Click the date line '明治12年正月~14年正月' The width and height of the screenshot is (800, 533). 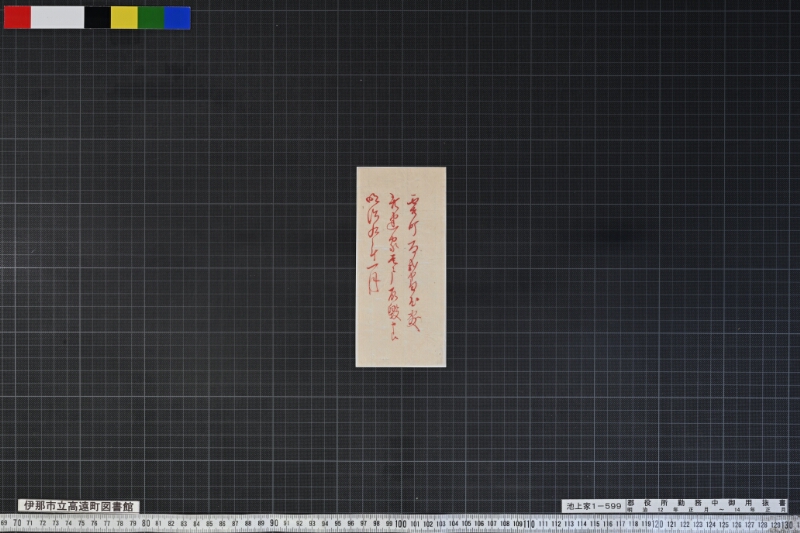click(707, 510)
